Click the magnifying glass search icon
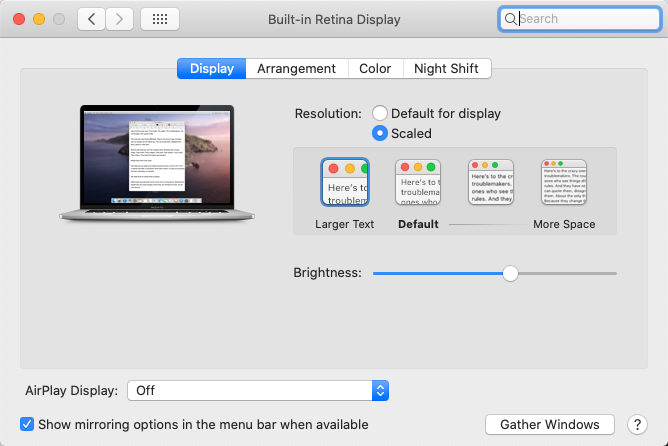This screenshot has width=668, height=446. tap(511, 19)
